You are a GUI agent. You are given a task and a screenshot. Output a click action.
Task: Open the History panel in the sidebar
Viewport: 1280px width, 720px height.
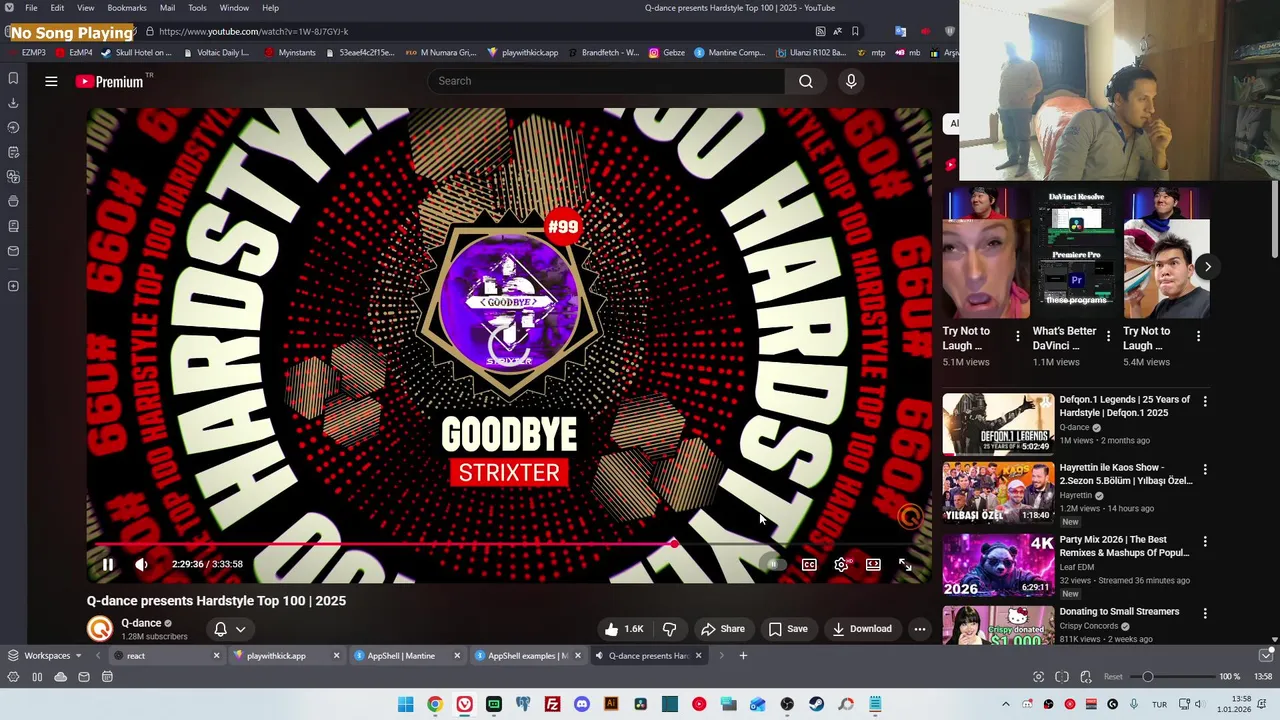(13, 127)
